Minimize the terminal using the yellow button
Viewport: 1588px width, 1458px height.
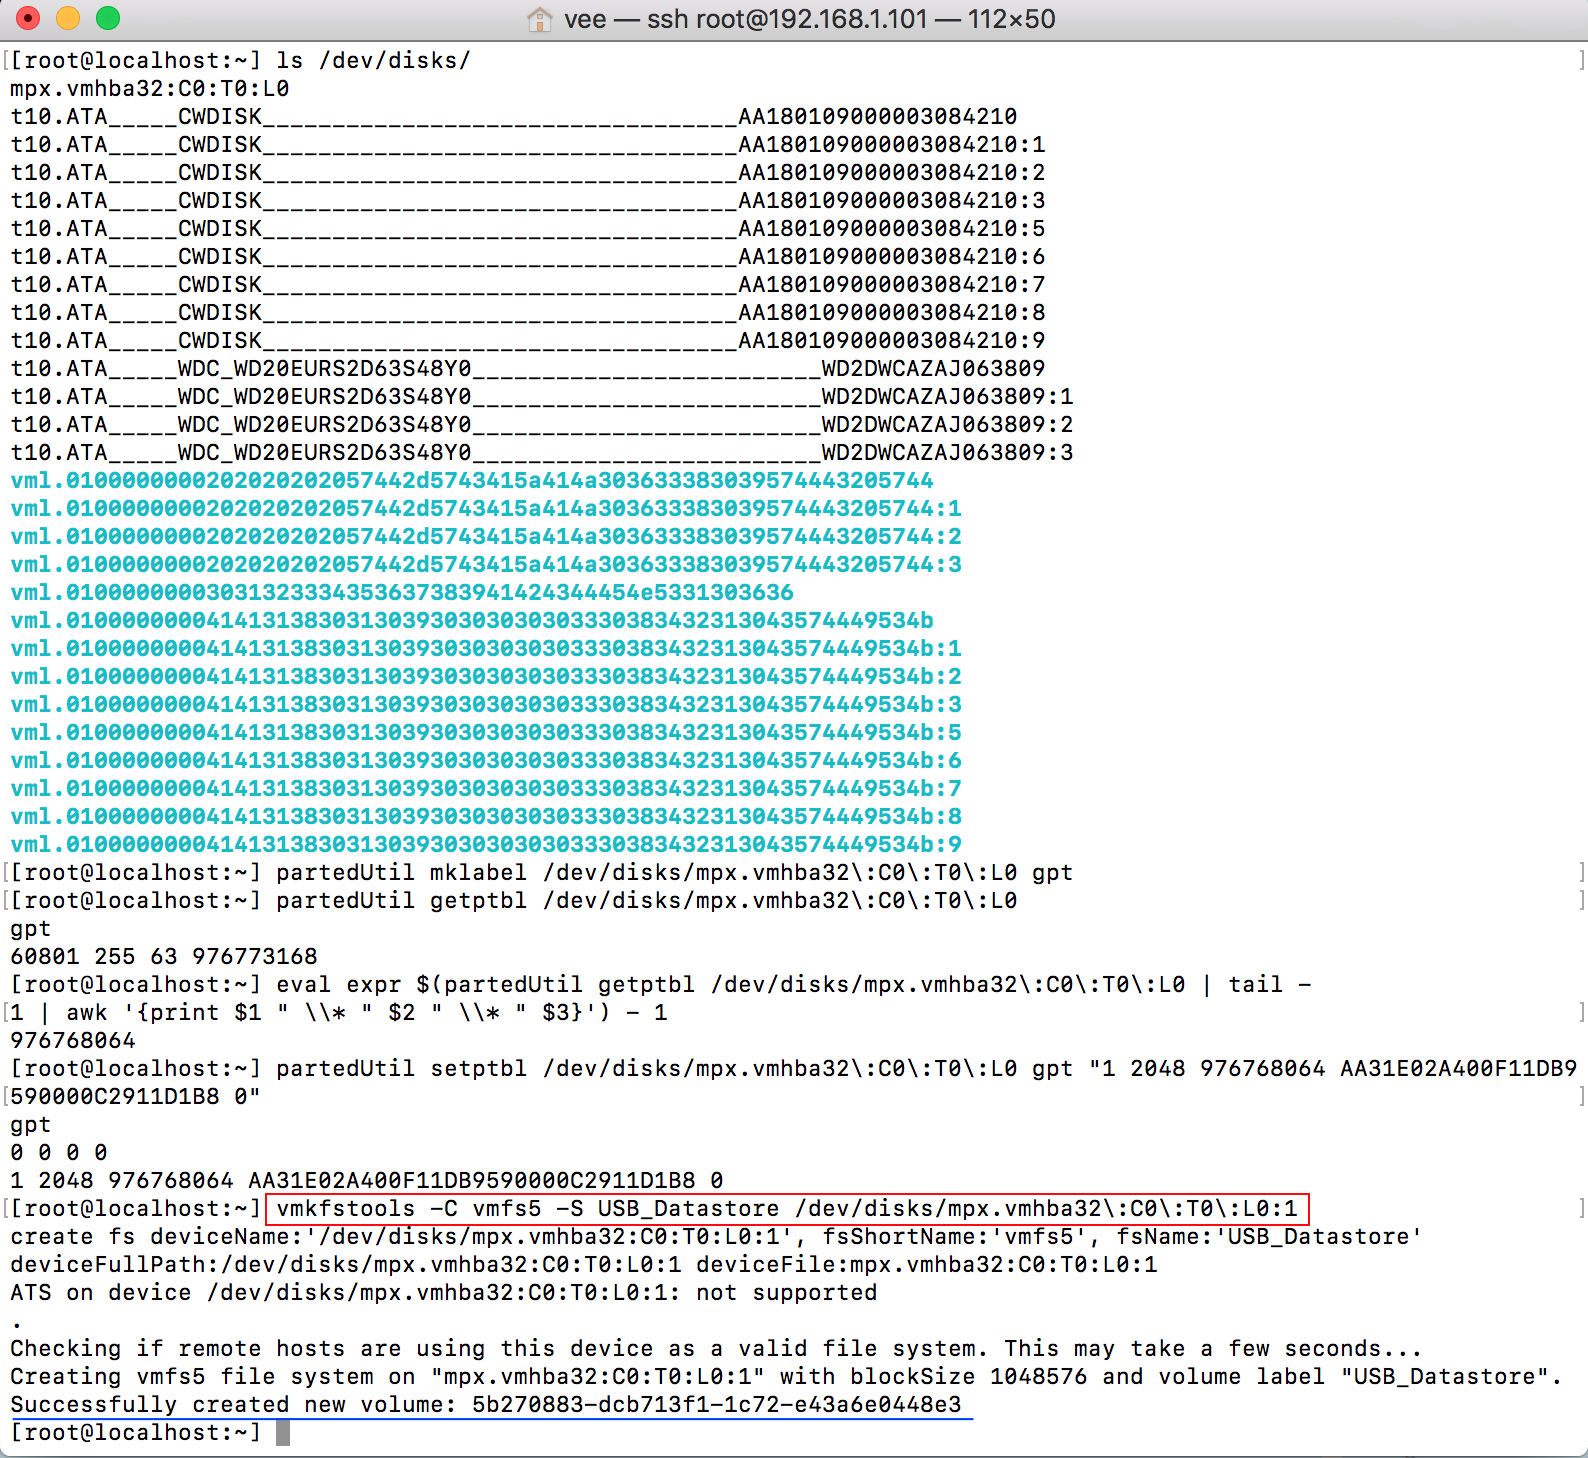68,18
